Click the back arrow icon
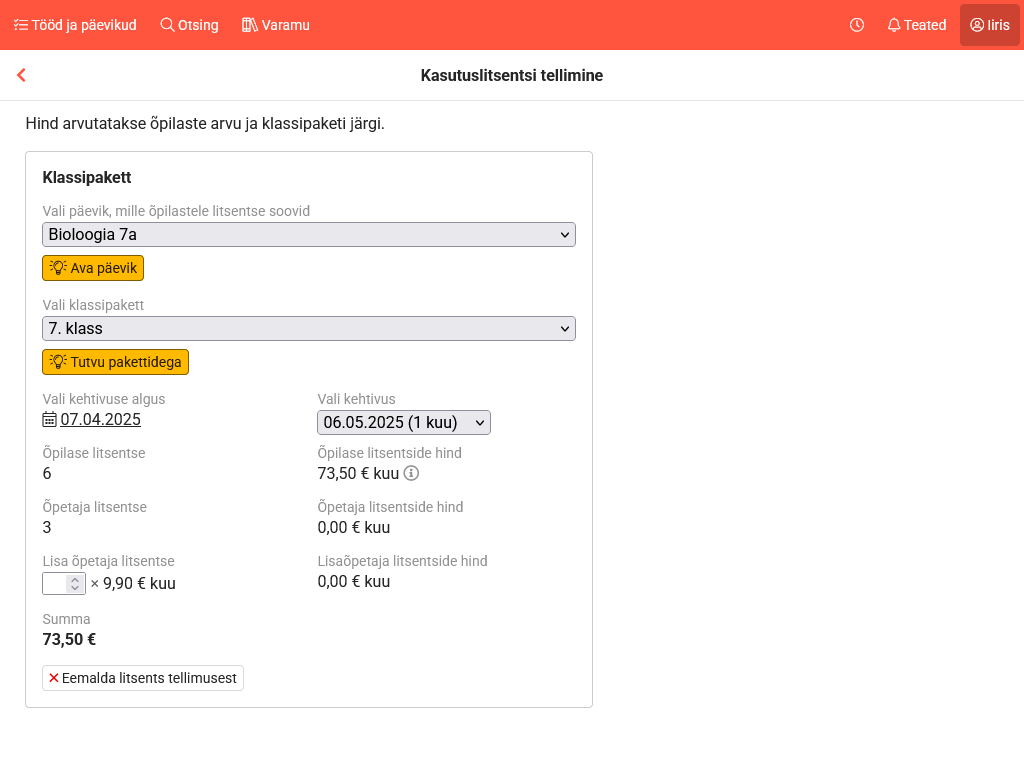Image resolution: width=1024 pixels, height=768 pixels. point(21,75)
